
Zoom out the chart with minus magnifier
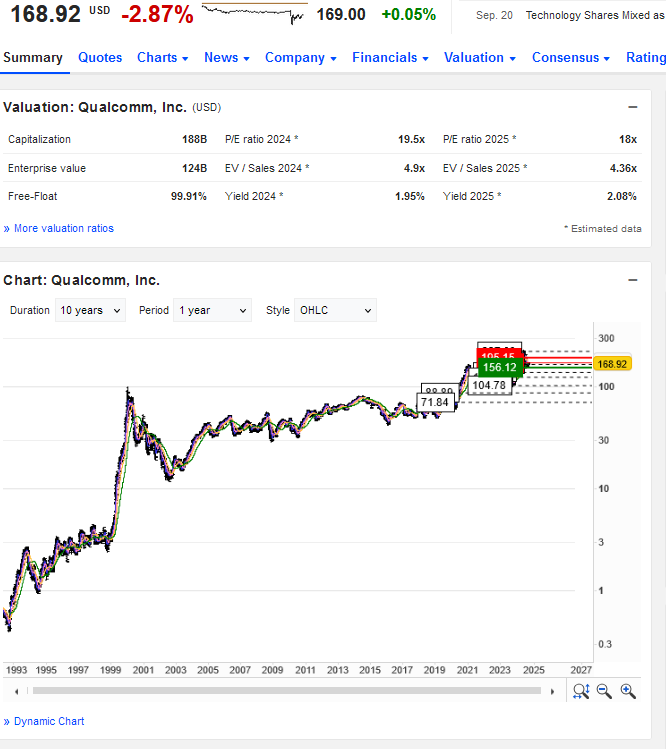coord(604,691)
